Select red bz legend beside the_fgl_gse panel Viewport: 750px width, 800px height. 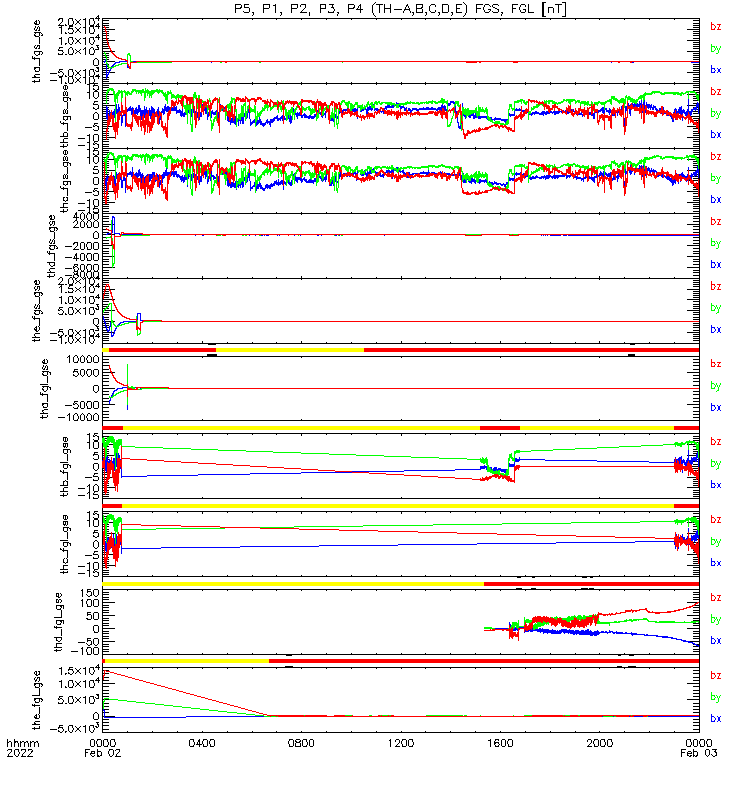pos(715,676)
